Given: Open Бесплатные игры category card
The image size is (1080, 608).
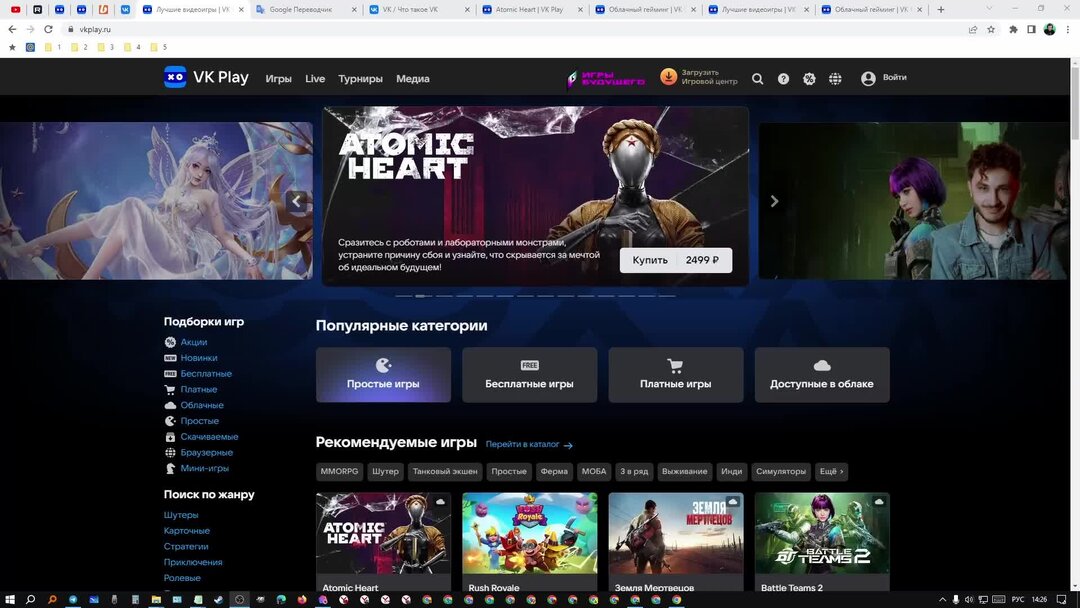Looking at the screenshot, I should (529, 375).
